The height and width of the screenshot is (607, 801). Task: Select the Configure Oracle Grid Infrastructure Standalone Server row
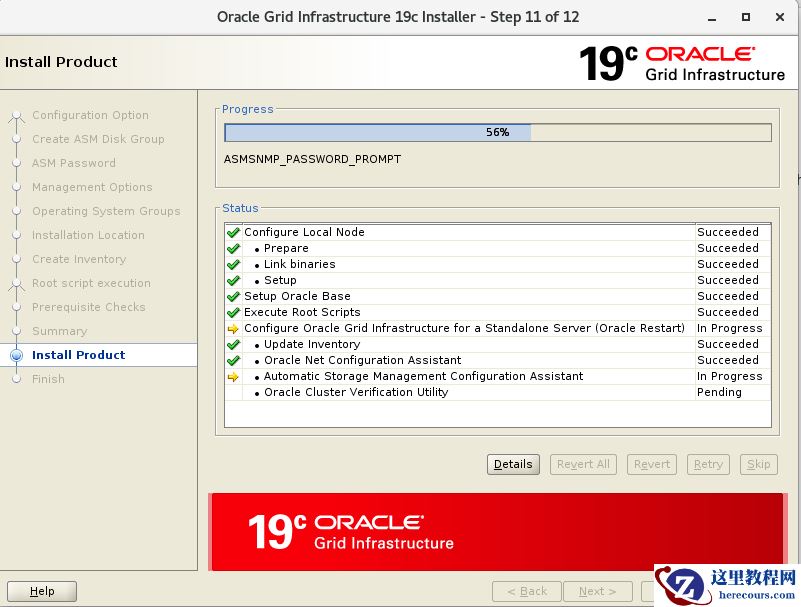498,328
